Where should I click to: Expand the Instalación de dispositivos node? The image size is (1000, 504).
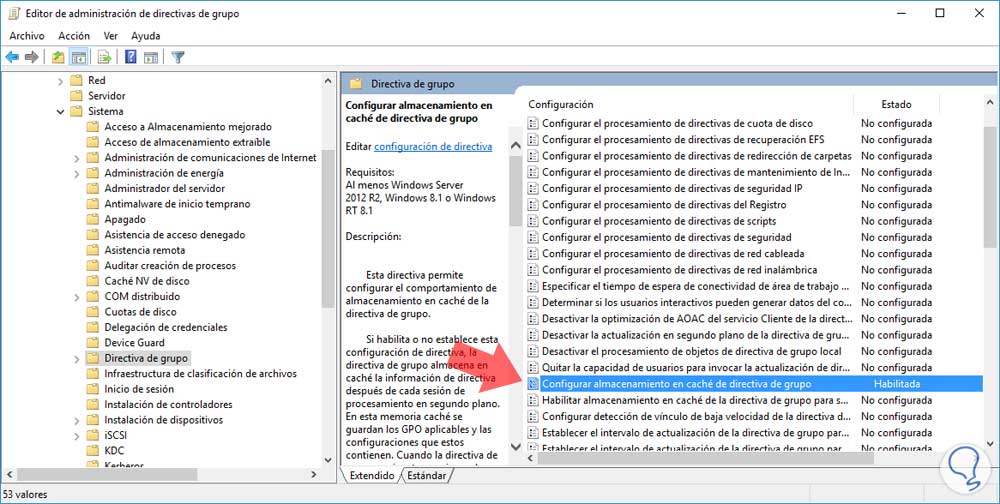point(77,420)
